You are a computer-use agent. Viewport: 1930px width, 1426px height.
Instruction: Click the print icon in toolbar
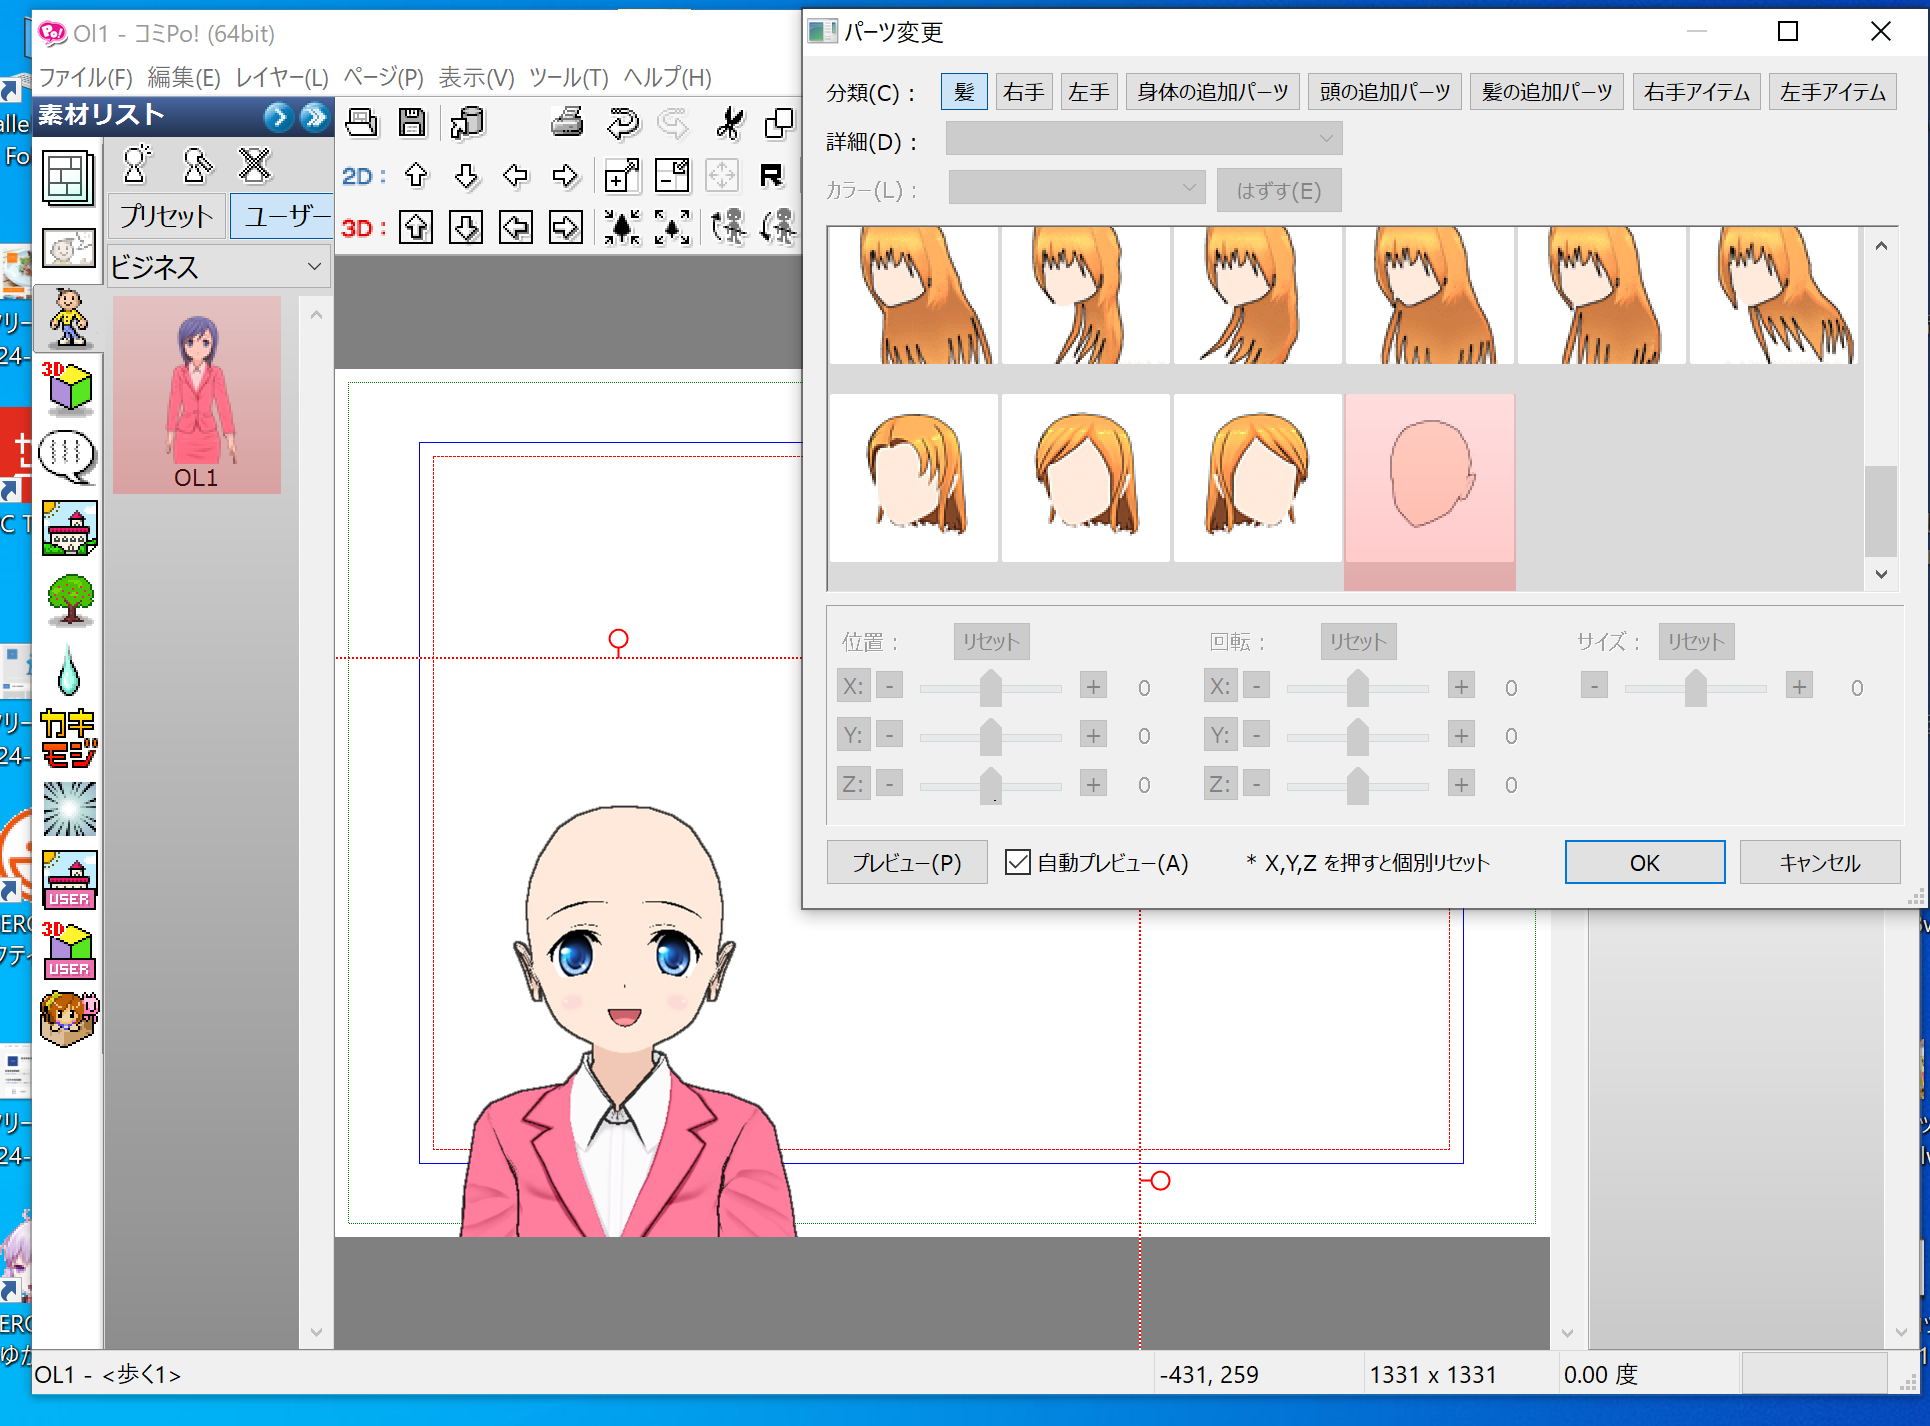click(x=567, y=123)
